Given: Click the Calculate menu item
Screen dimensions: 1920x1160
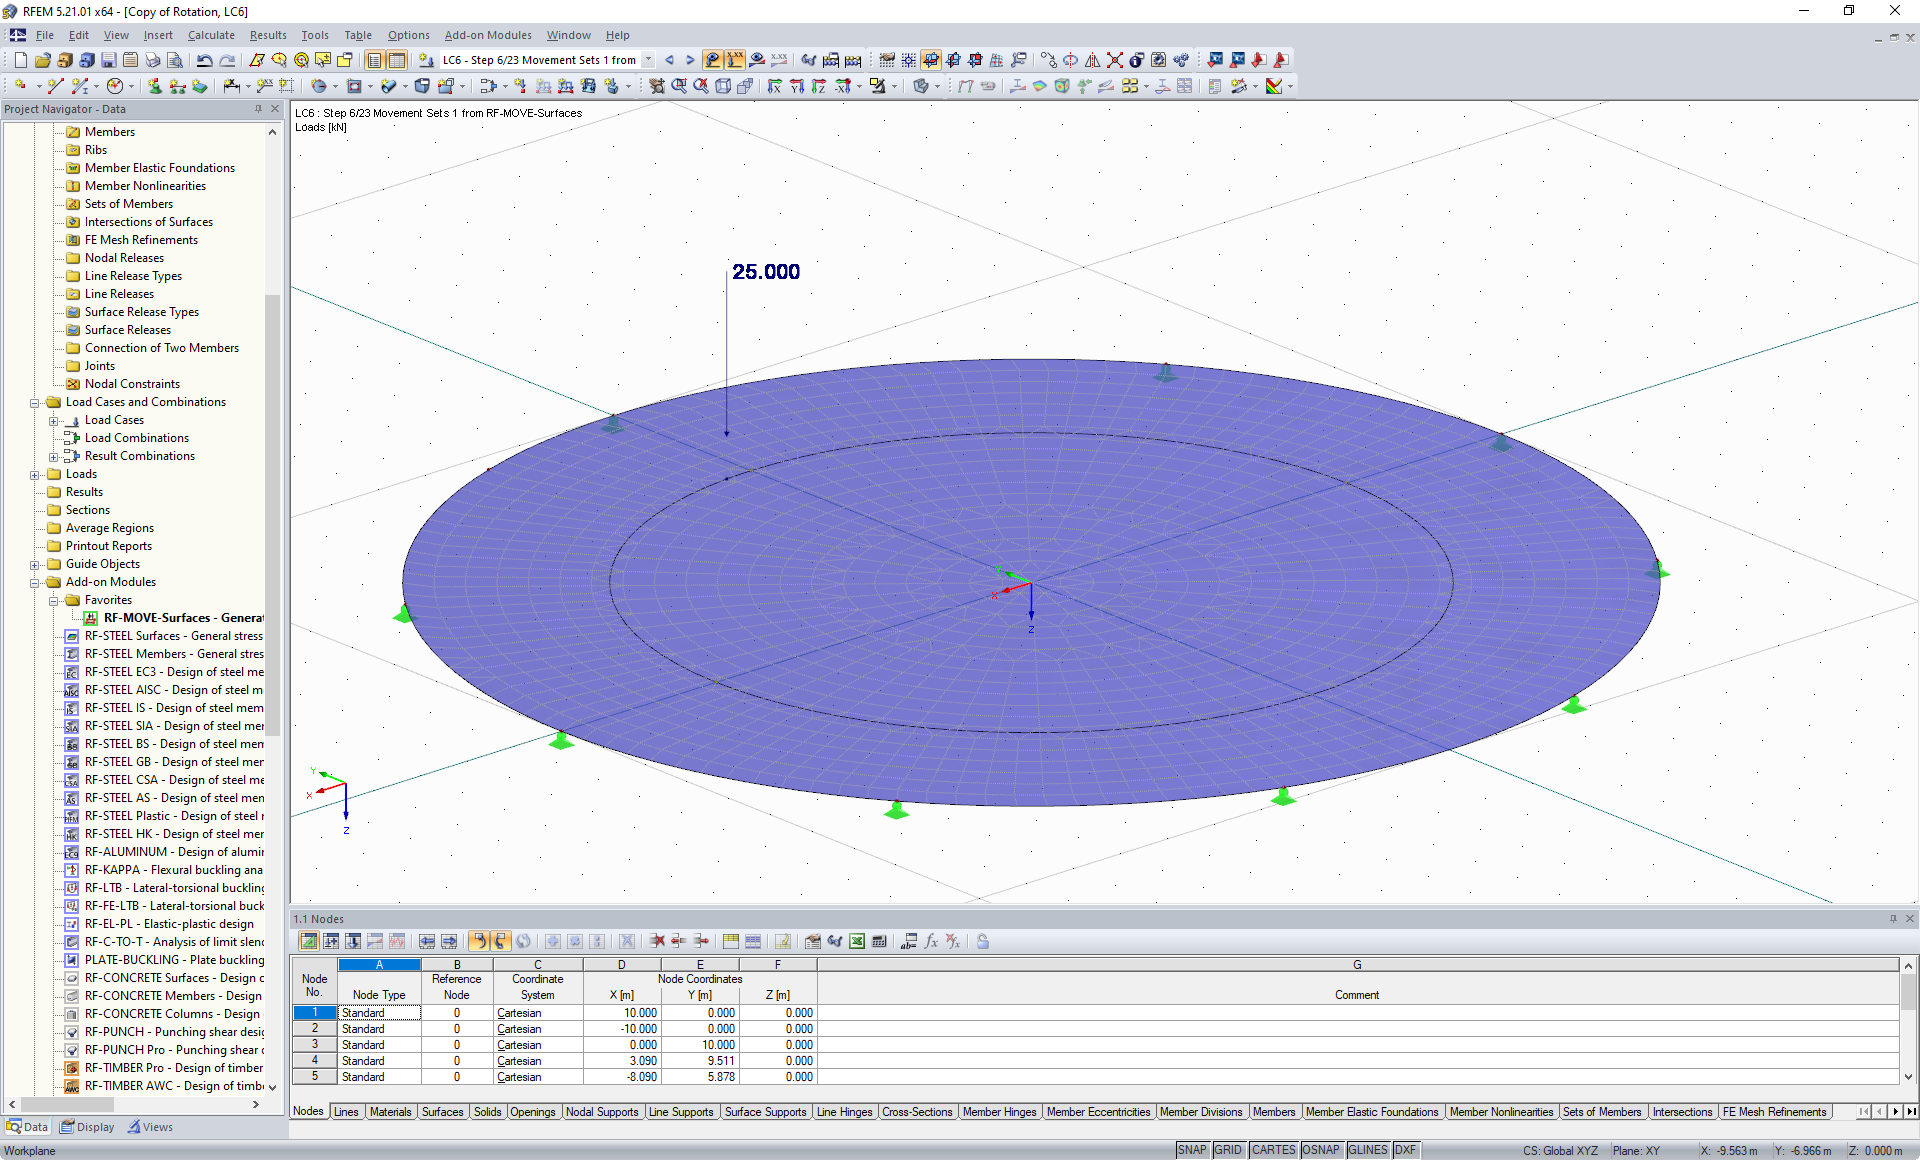Looking at the screenshot, I should [x=219, y=34].
